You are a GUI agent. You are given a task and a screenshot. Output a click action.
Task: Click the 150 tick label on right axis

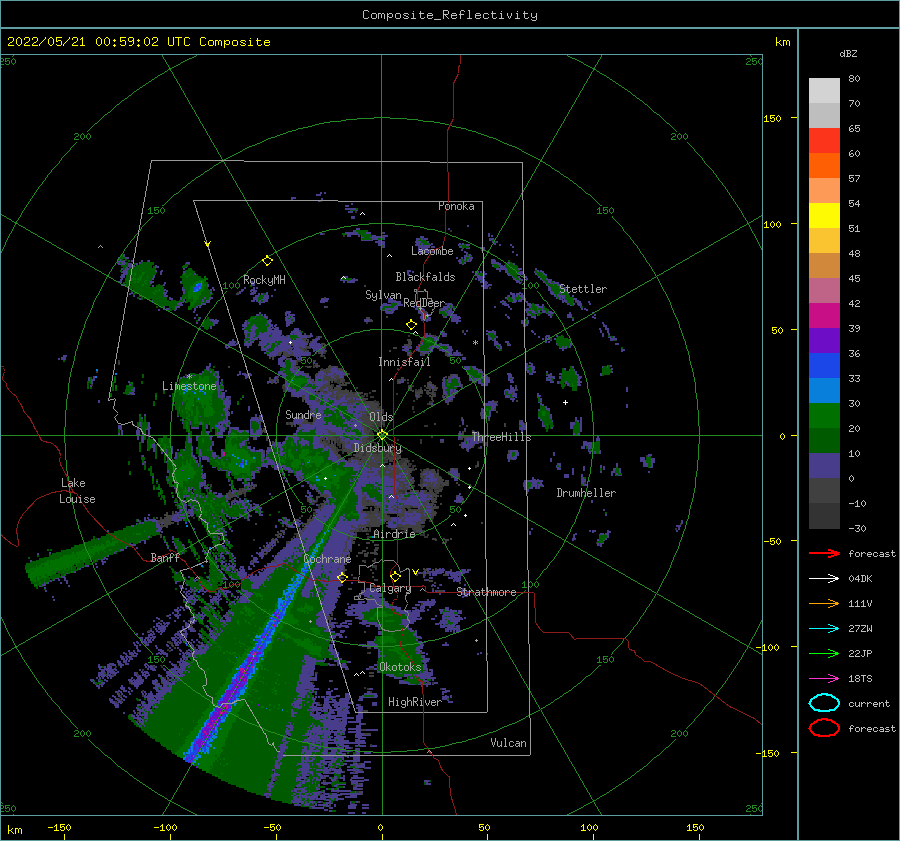(772, 118)
